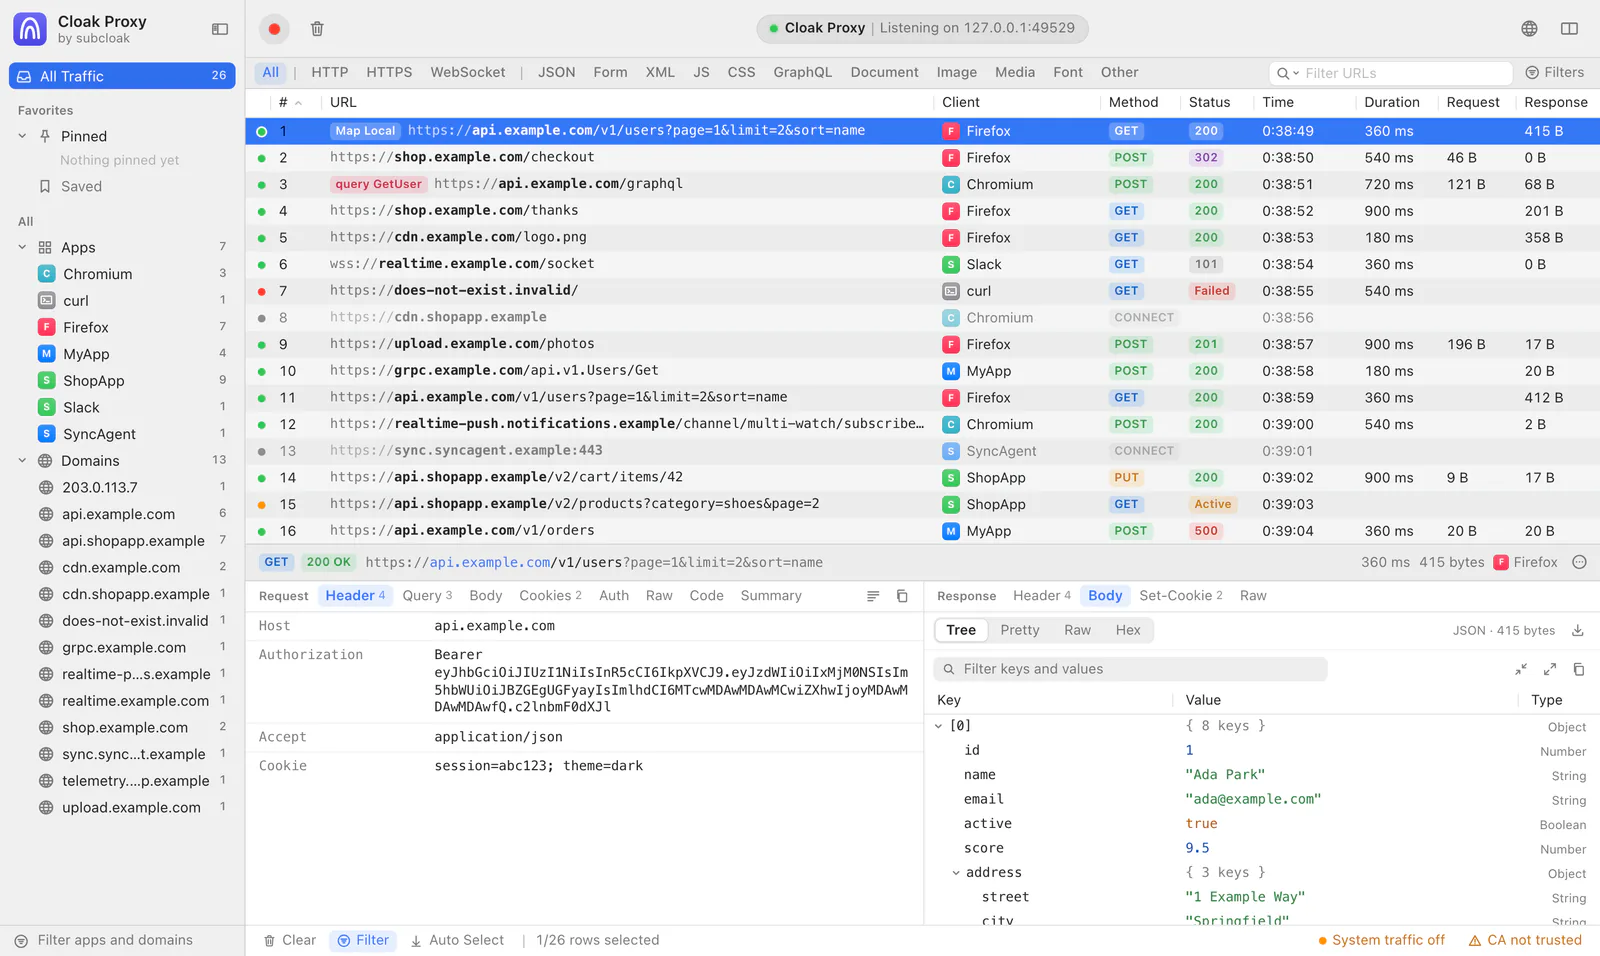Select the does-not-exist.invalid failed request row
The width and height of the screenshot is (1600, 956).
coord(922,291)
